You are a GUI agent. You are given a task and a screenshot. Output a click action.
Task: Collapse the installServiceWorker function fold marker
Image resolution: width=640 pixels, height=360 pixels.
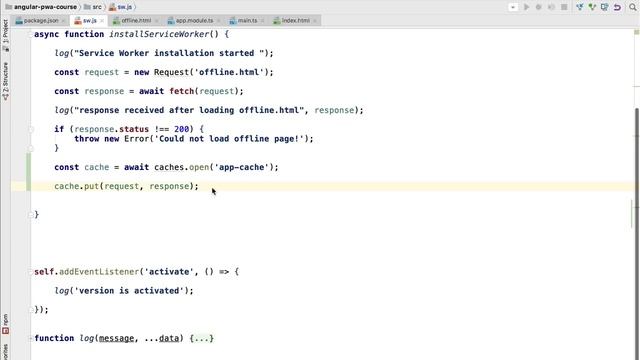(31, 34)
